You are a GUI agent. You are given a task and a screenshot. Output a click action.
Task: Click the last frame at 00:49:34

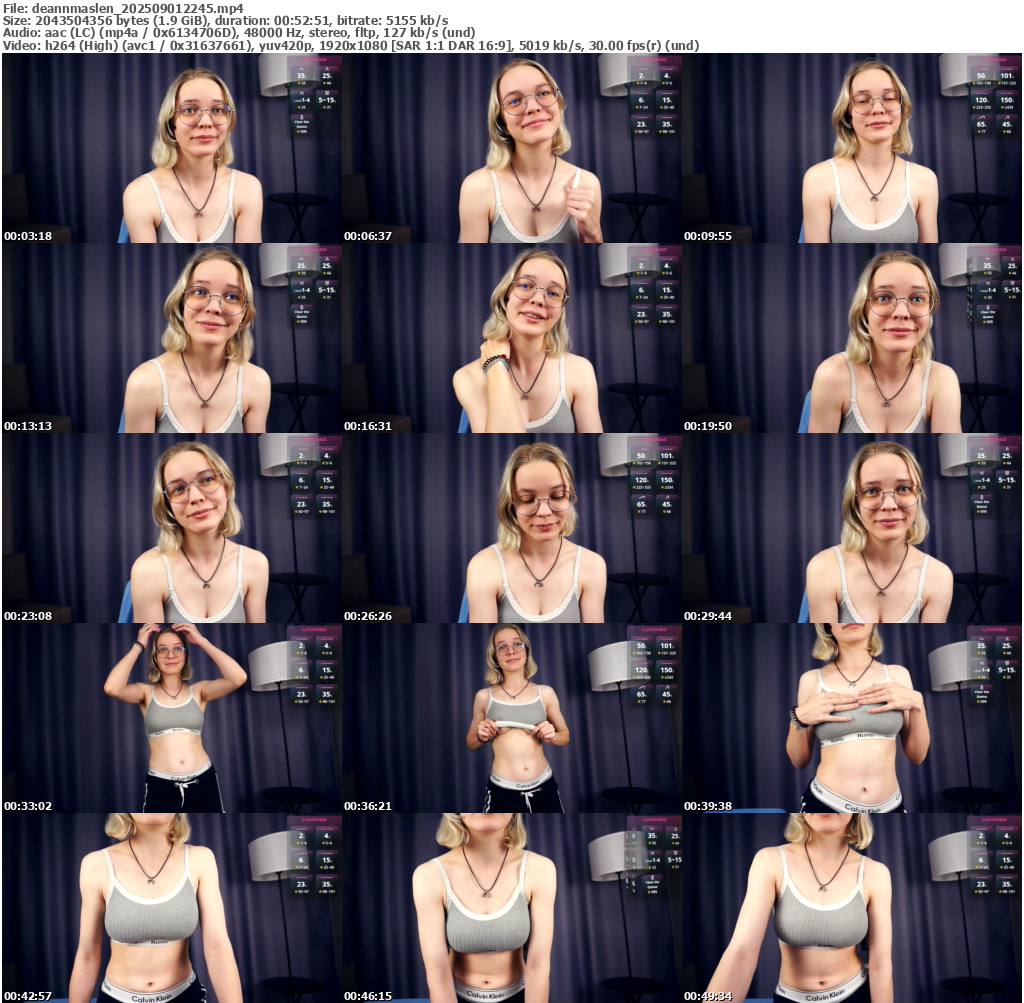click(852, 908)
